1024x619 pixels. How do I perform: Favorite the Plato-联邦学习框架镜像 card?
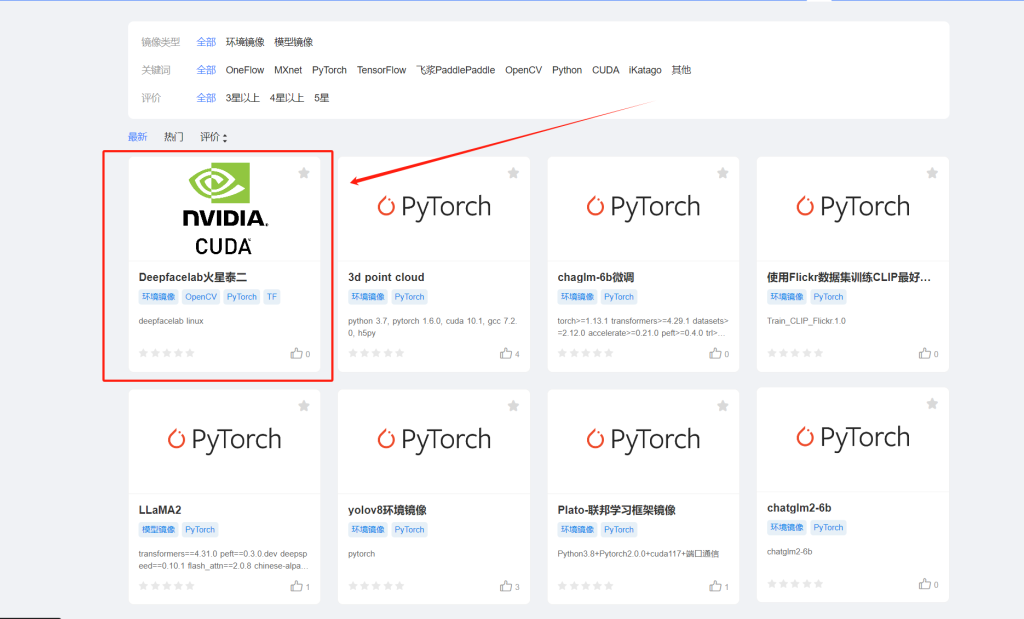pyautogui.click(x=723, y=406)
